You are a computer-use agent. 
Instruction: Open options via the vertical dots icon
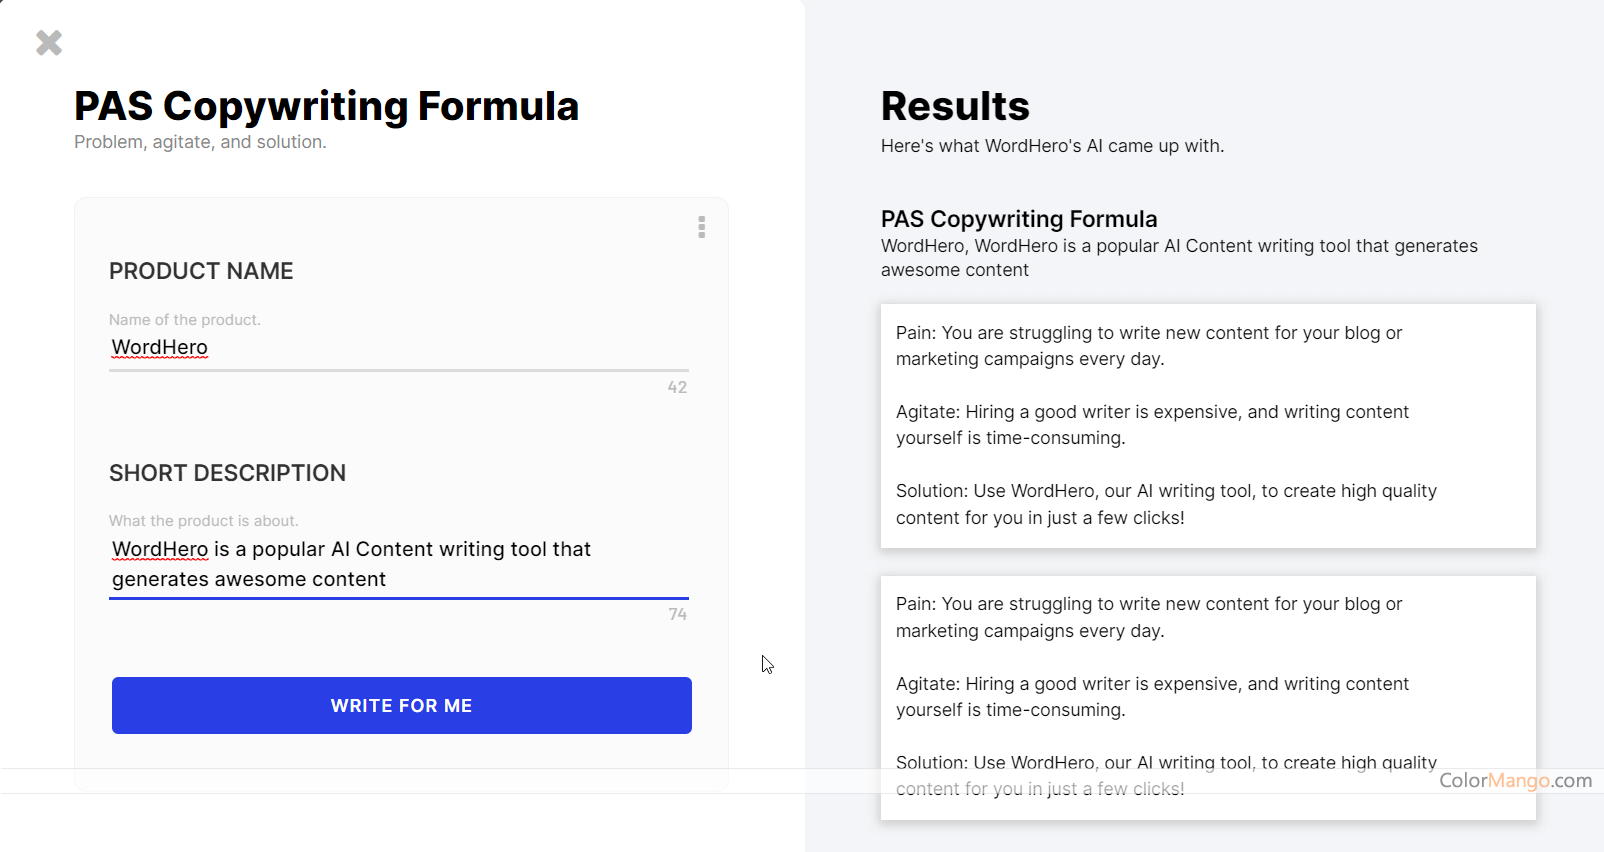702,228
